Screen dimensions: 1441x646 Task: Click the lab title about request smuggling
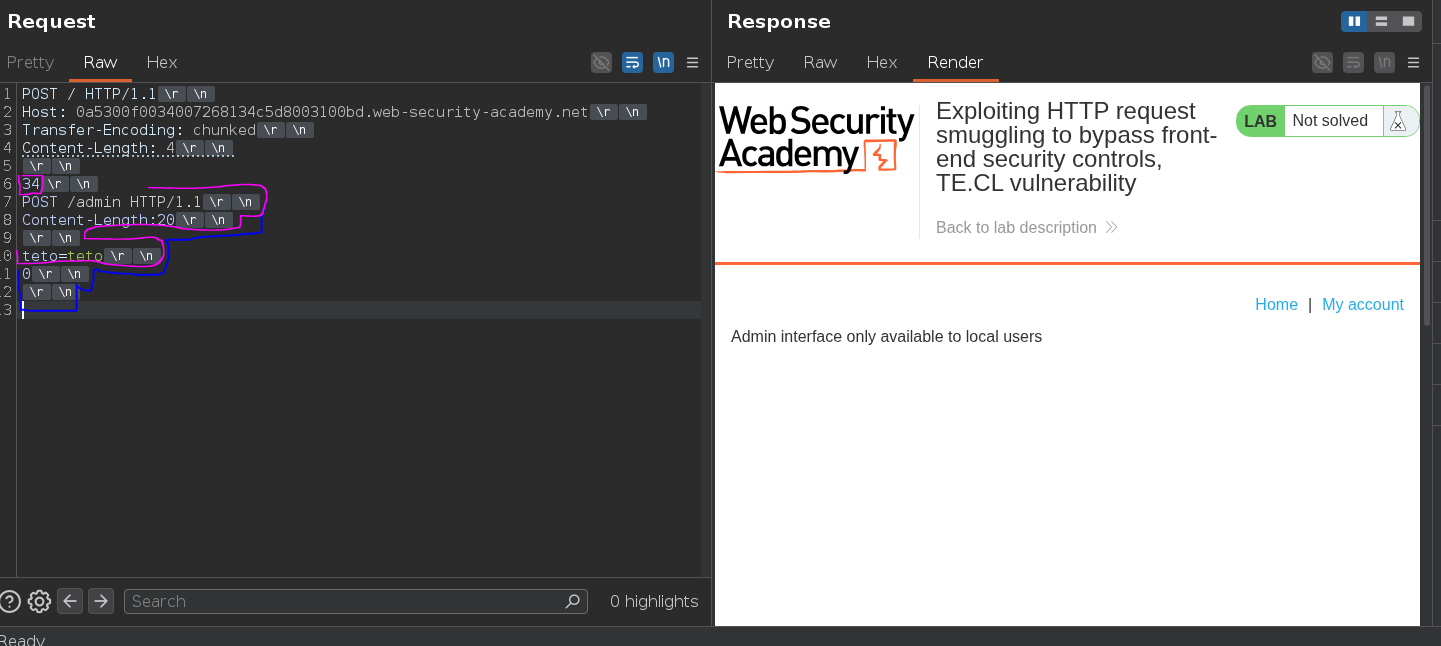click(1076, 147)
